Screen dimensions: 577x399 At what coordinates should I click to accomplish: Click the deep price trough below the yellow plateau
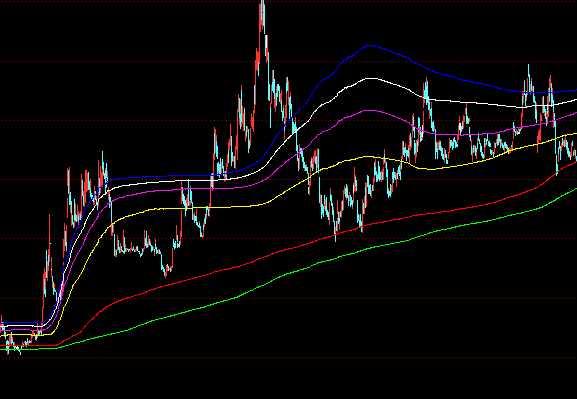(165, 272)
